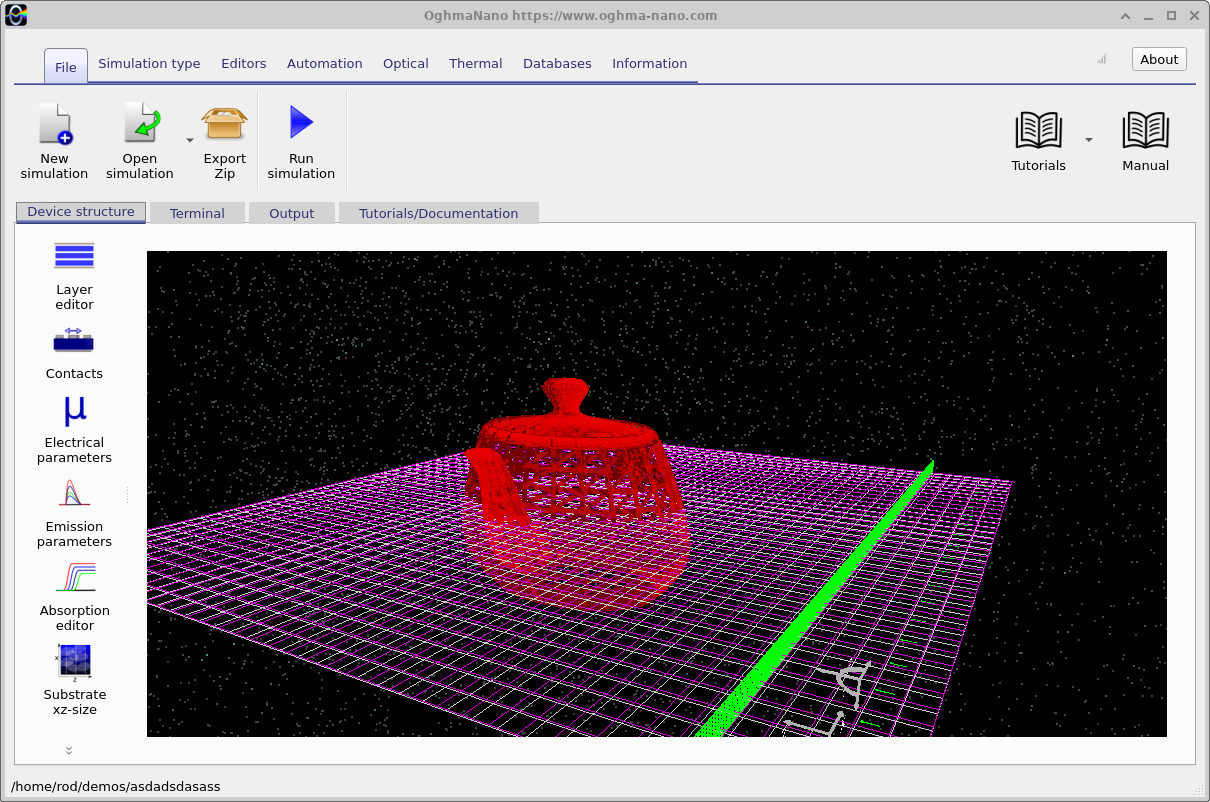Switch to the Terminal tab
The width and height of the screenshot is (1210, 802).
point(197,213)
